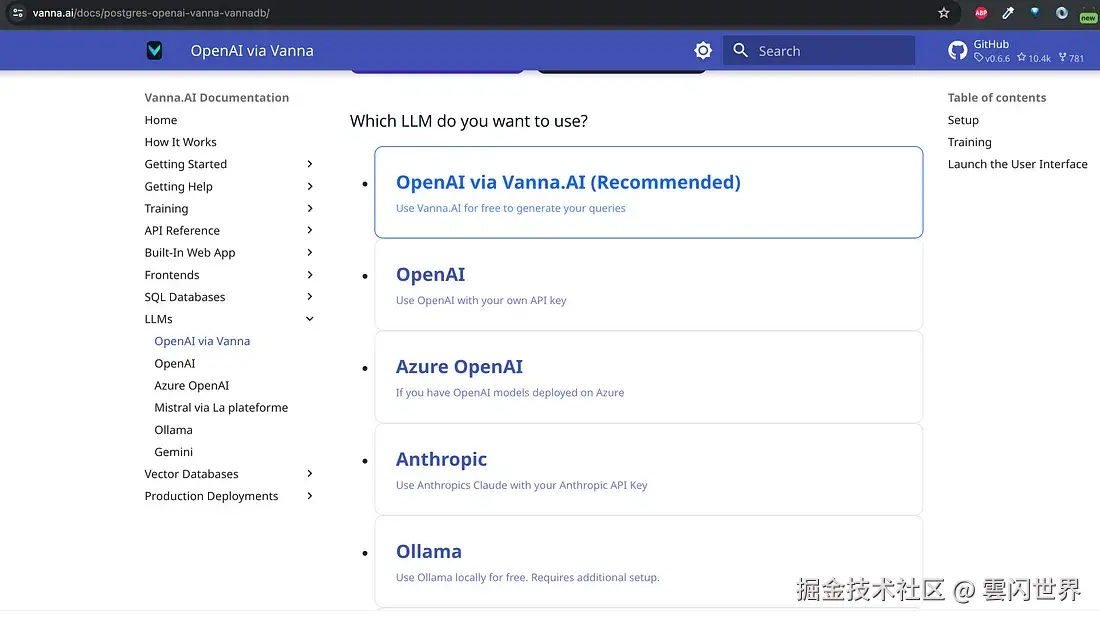
Task: Bookmark this page with star icon
Action: (944, 13)
